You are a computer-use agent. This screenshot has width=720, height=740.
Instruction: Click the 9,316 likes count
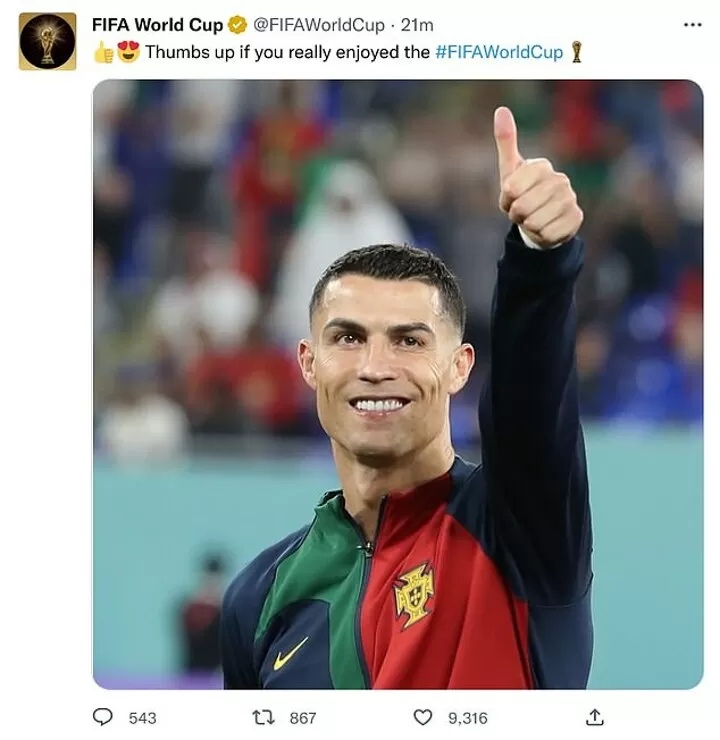468,718
